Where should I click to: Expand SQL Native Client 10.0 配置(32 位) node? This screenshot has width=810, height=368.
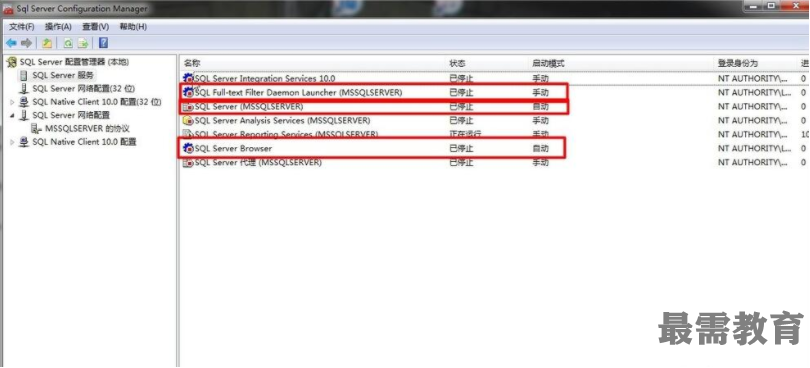[x=12, y=102]
